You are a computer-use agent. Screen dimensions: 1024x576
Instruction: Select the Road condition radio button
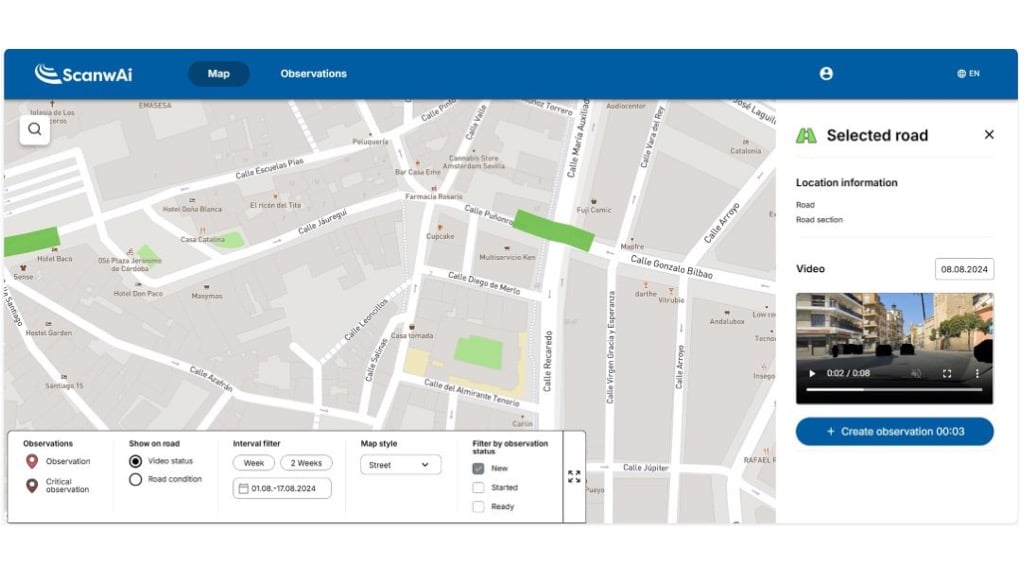(136, 480)
